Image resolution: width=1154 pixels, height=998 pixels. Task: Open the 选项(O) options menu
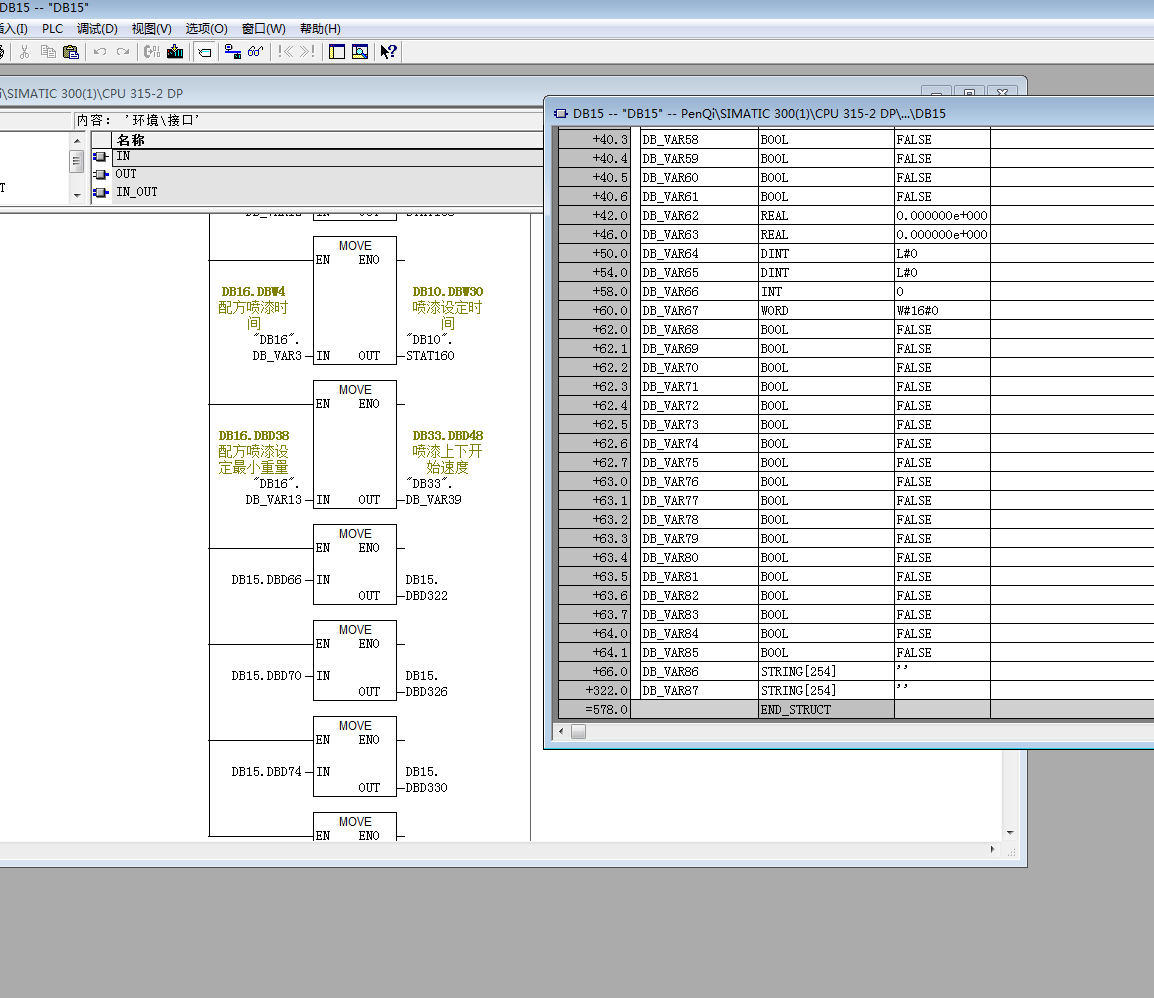[206, 29]
